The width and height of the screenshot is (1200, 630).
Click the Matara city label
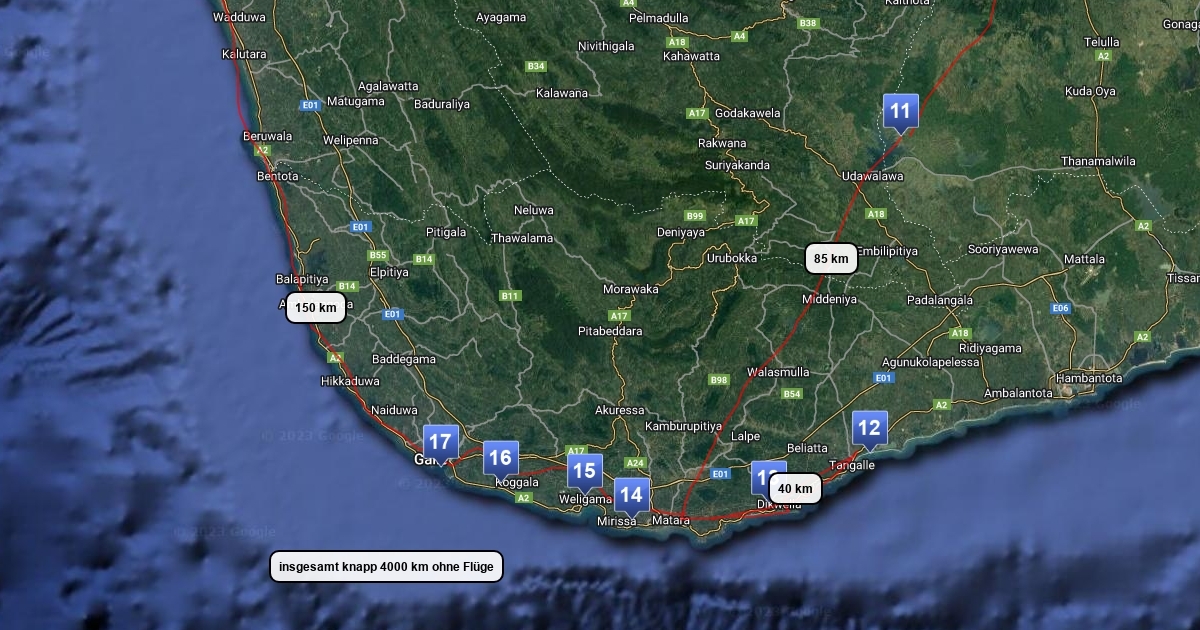tap(671, 521)
